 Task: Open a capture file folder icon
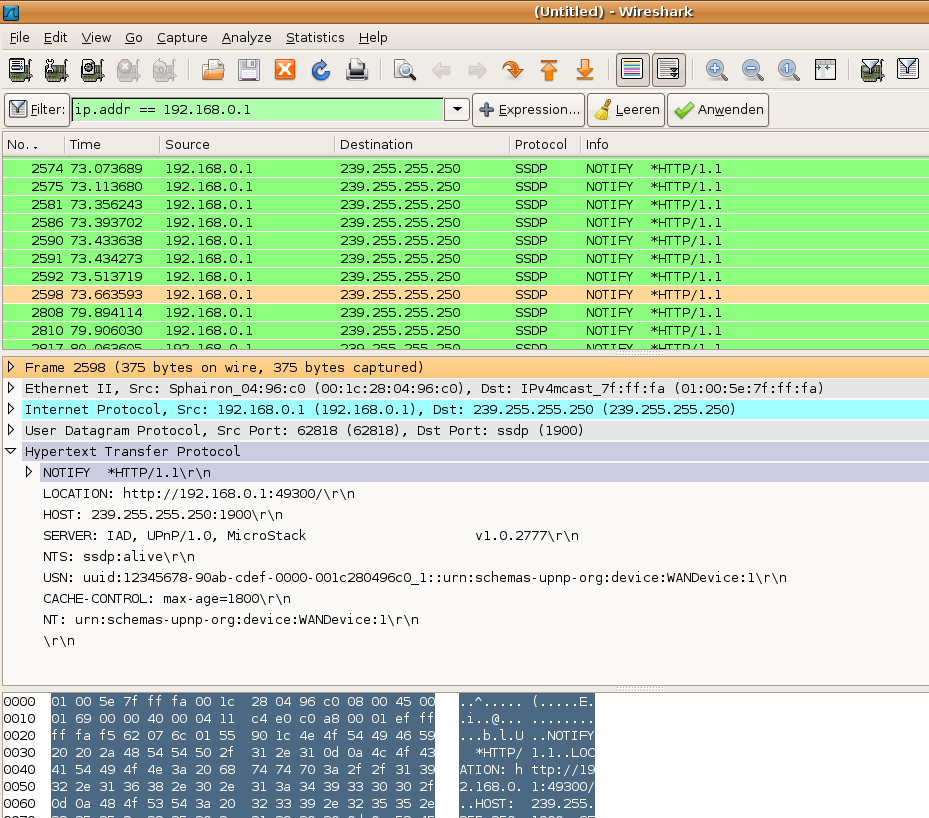tap(213, 70)
